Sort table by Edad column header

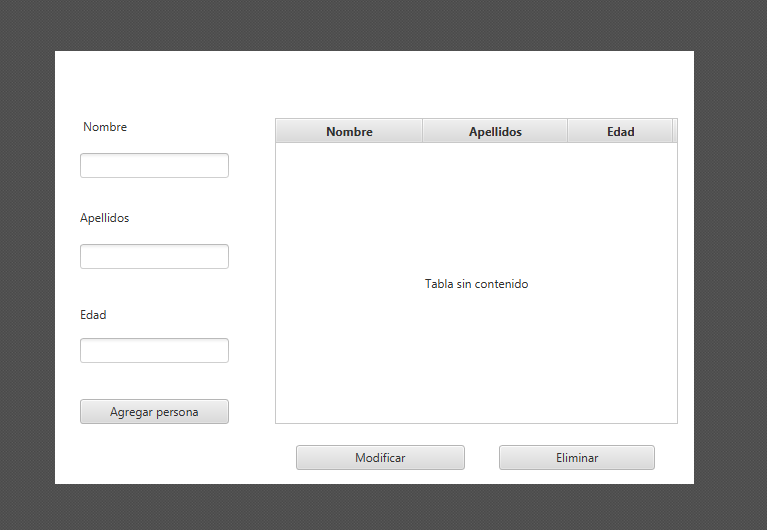(620, 131)
